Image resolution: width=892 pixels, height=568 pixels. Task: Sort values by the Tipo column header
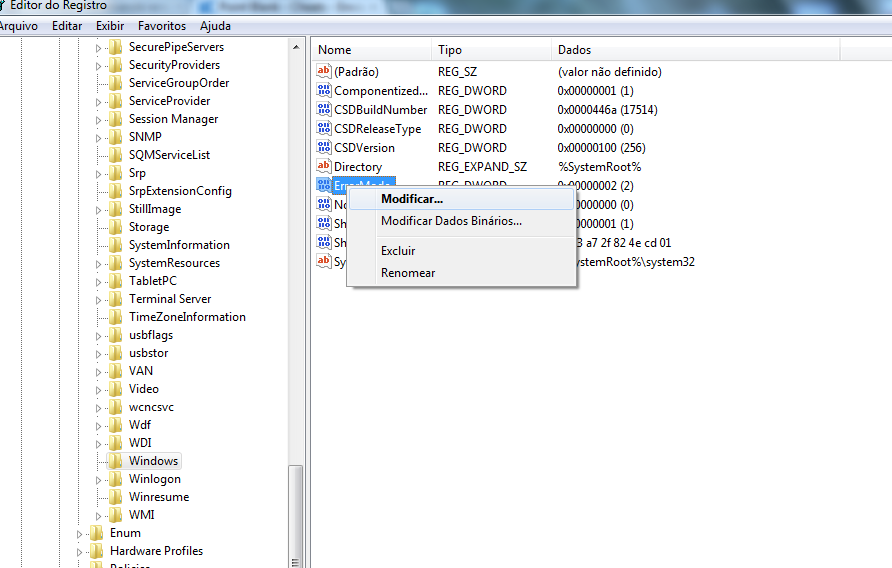(450, 50)
